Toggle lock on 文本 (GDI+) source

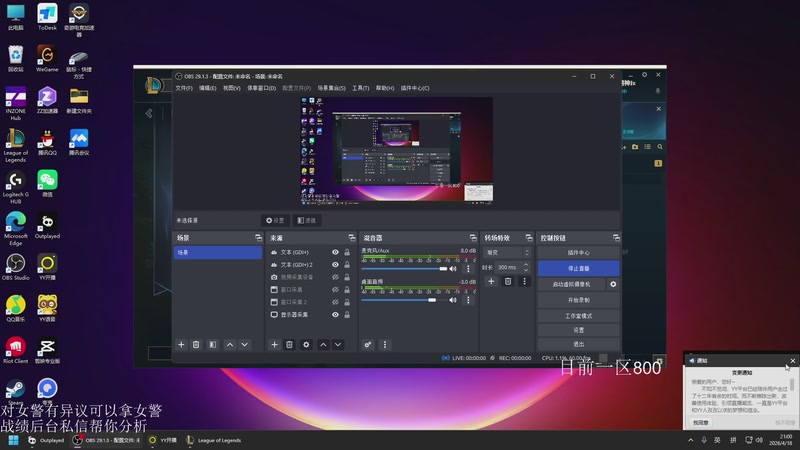(347, 252)
